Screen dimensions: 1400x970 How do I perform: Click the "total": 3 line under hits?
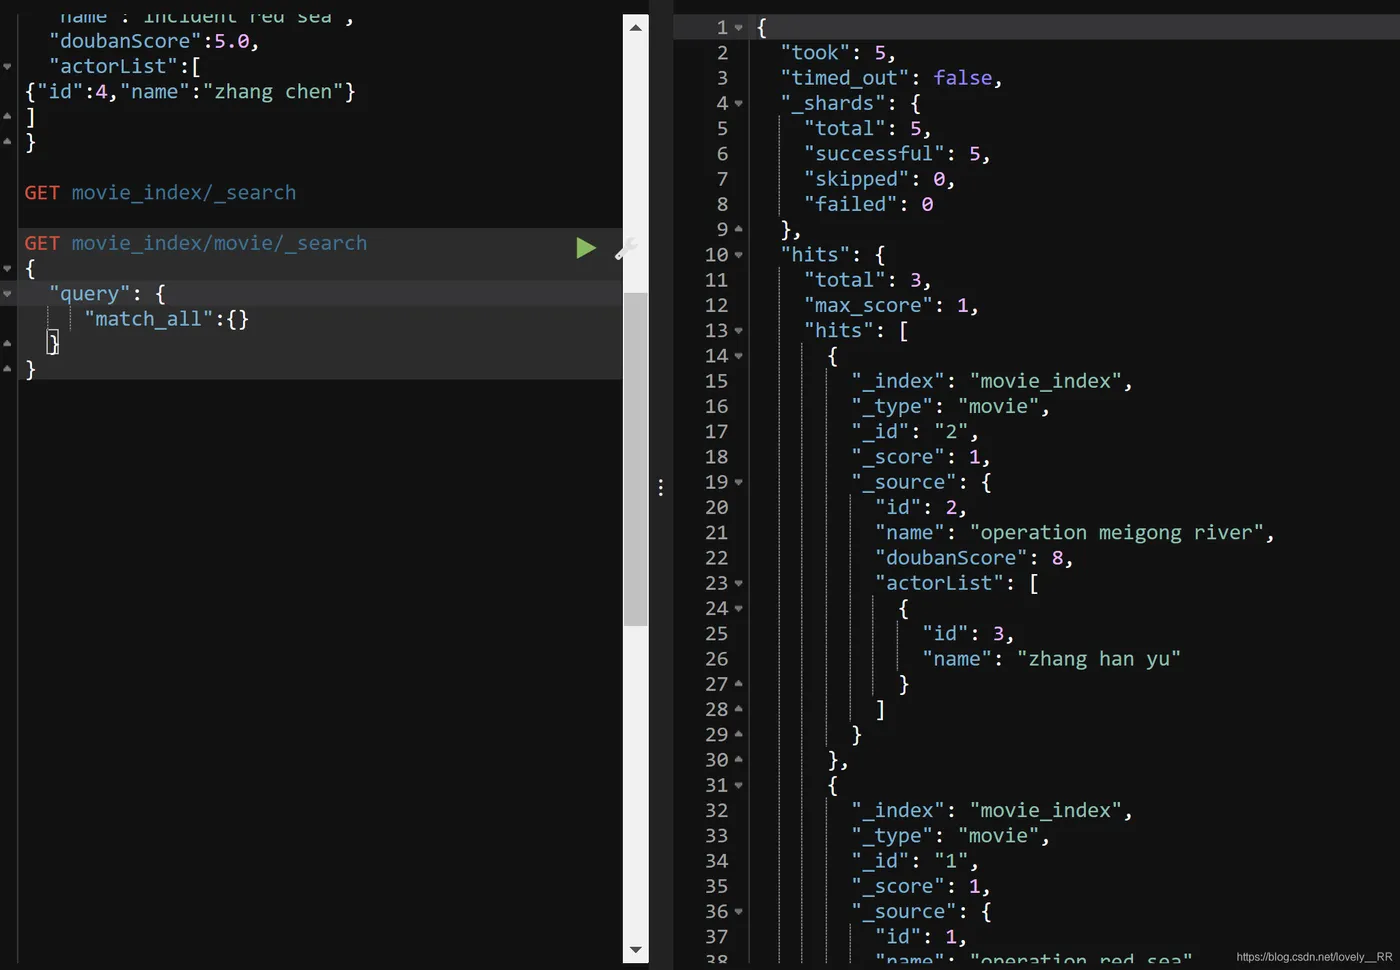tap(867, 280)
